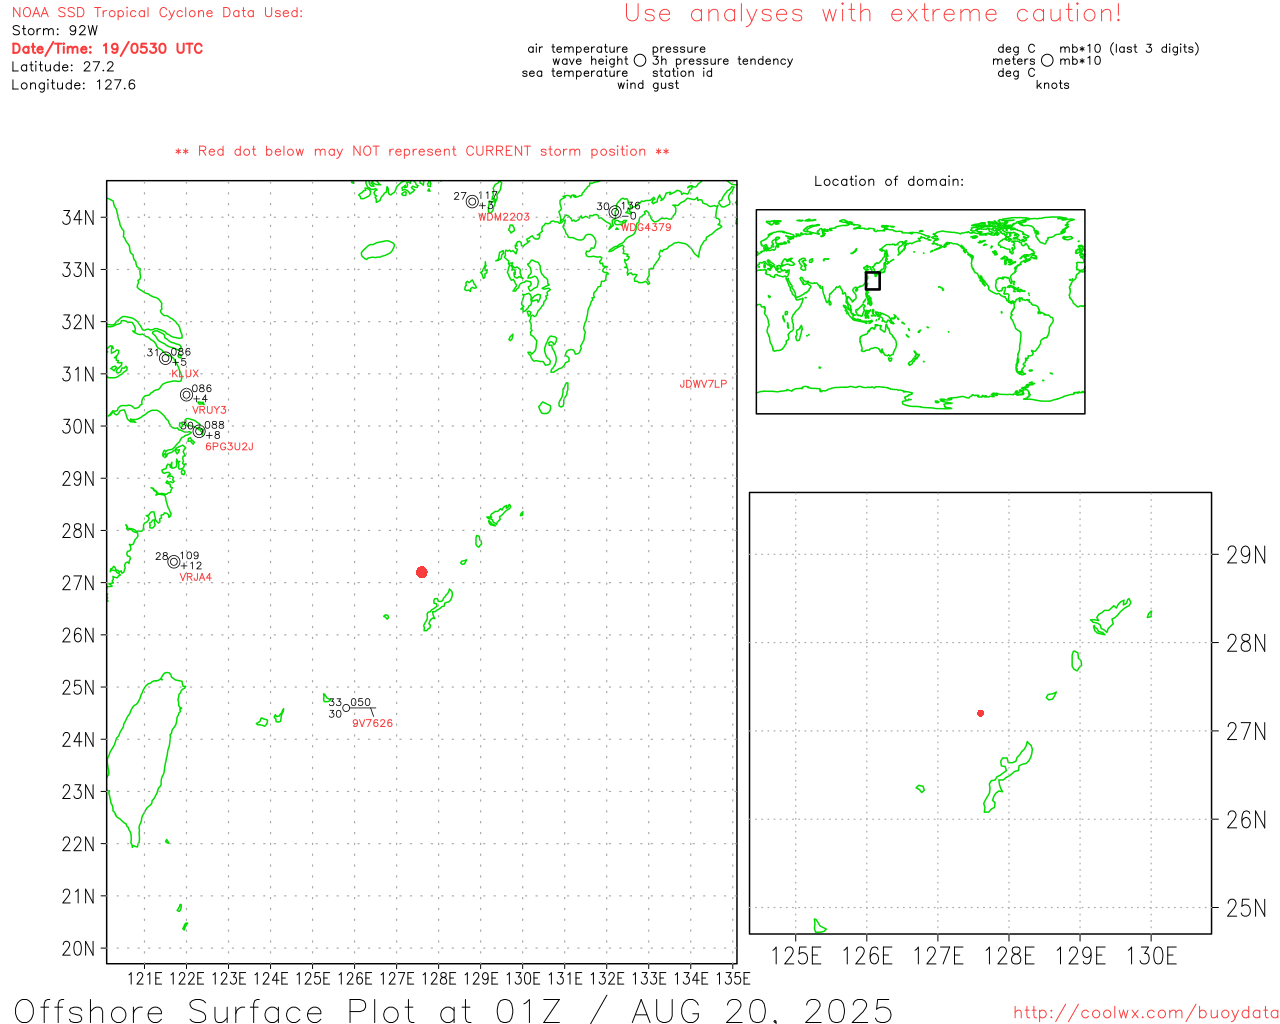Click 'wind gust' legend label
The width and height of the screenshot is (1280, 1024).
[648, 85]
